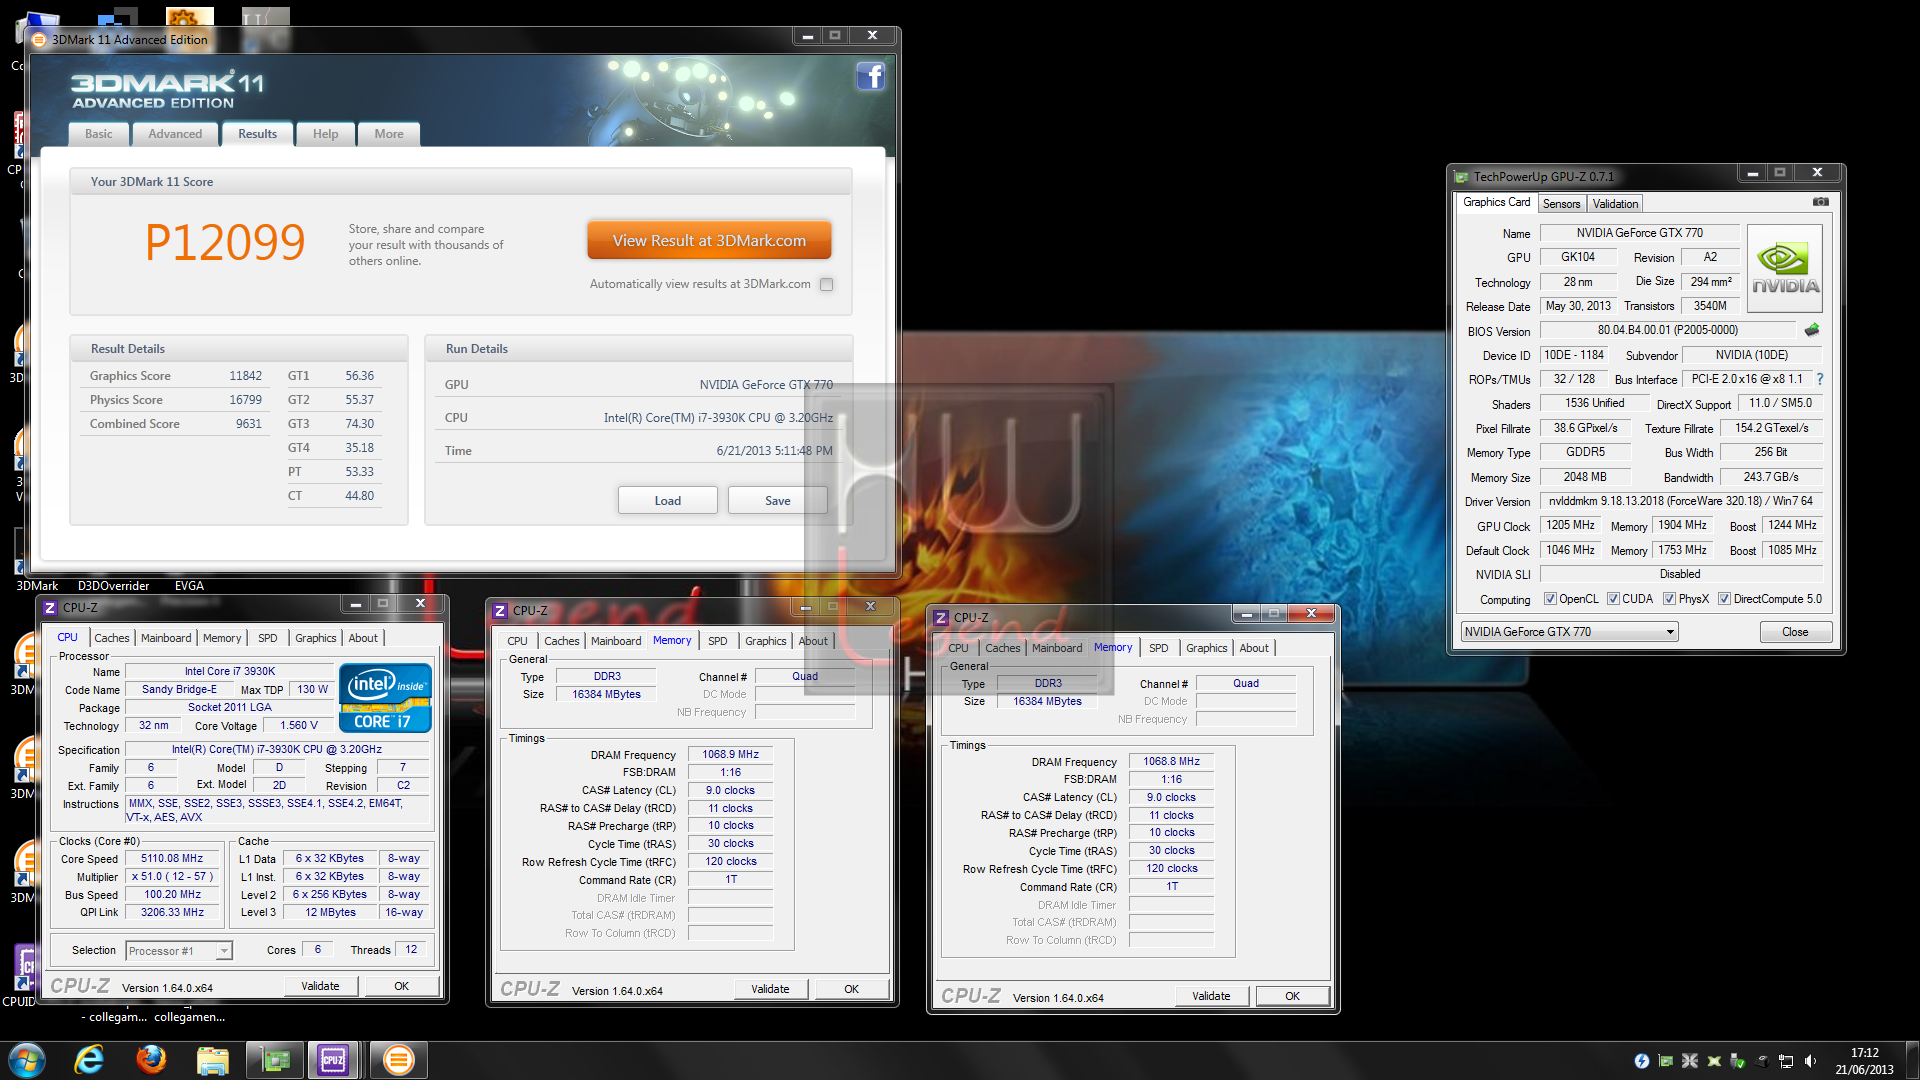
Task: Launch Firefox from the taskbar
Action: (x=151, y=1060)
